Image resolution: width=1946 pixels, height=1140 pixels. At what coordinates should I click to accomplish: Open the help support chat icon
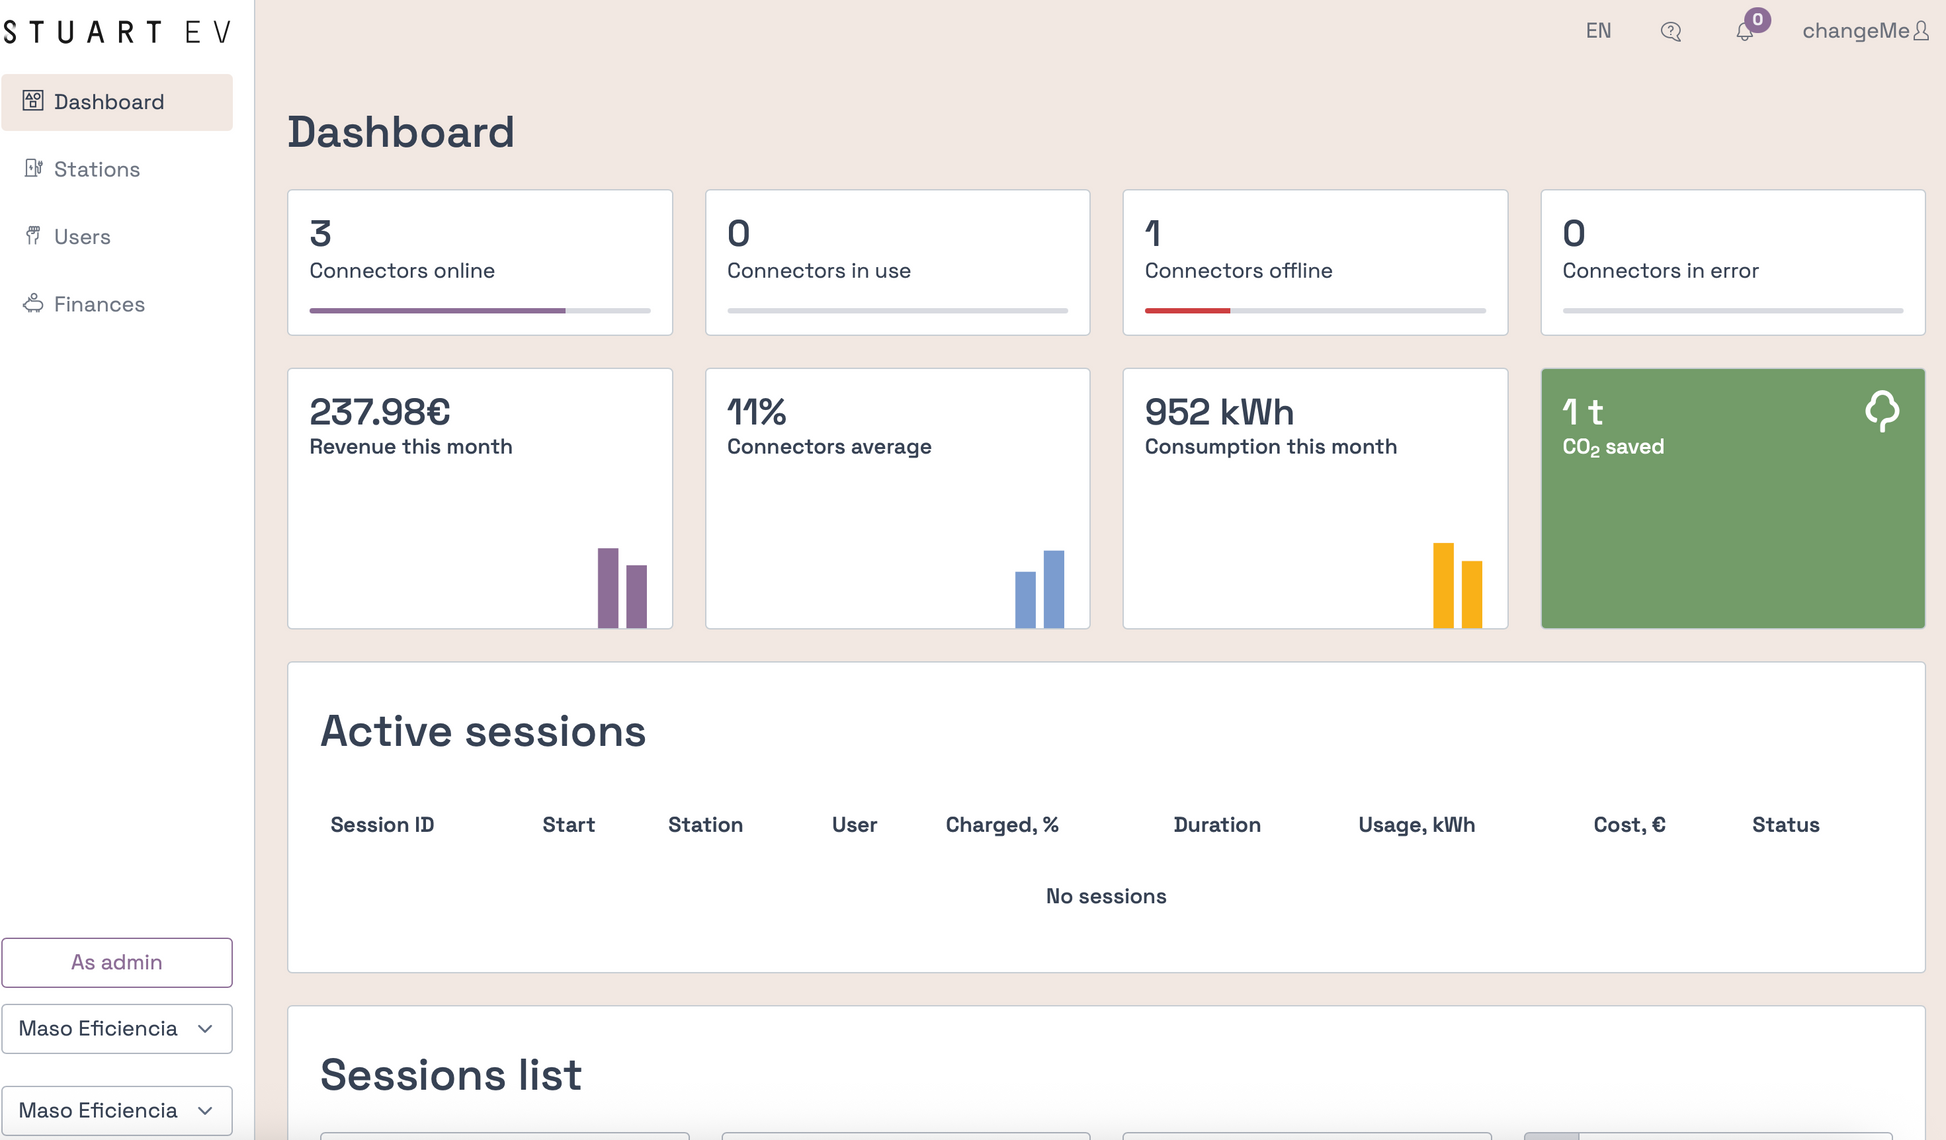click(x=1670, y=32)
